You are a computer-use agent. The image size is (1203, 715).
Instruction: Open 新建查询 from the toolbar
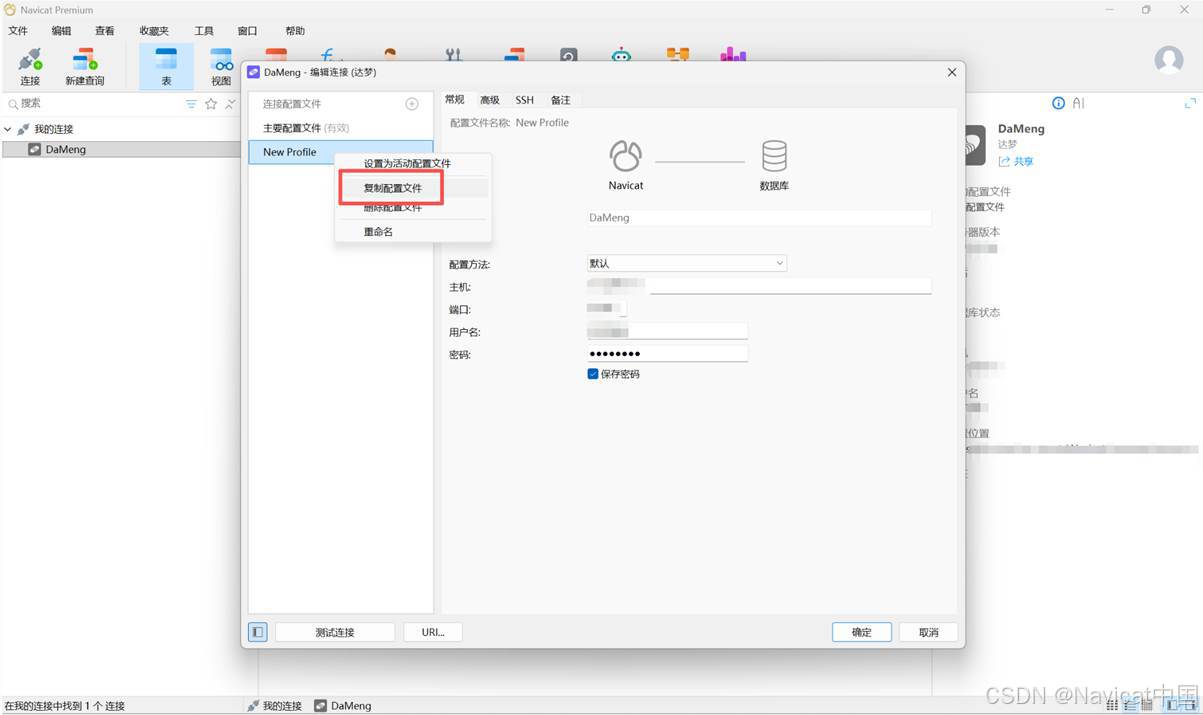tap(85, 66)
